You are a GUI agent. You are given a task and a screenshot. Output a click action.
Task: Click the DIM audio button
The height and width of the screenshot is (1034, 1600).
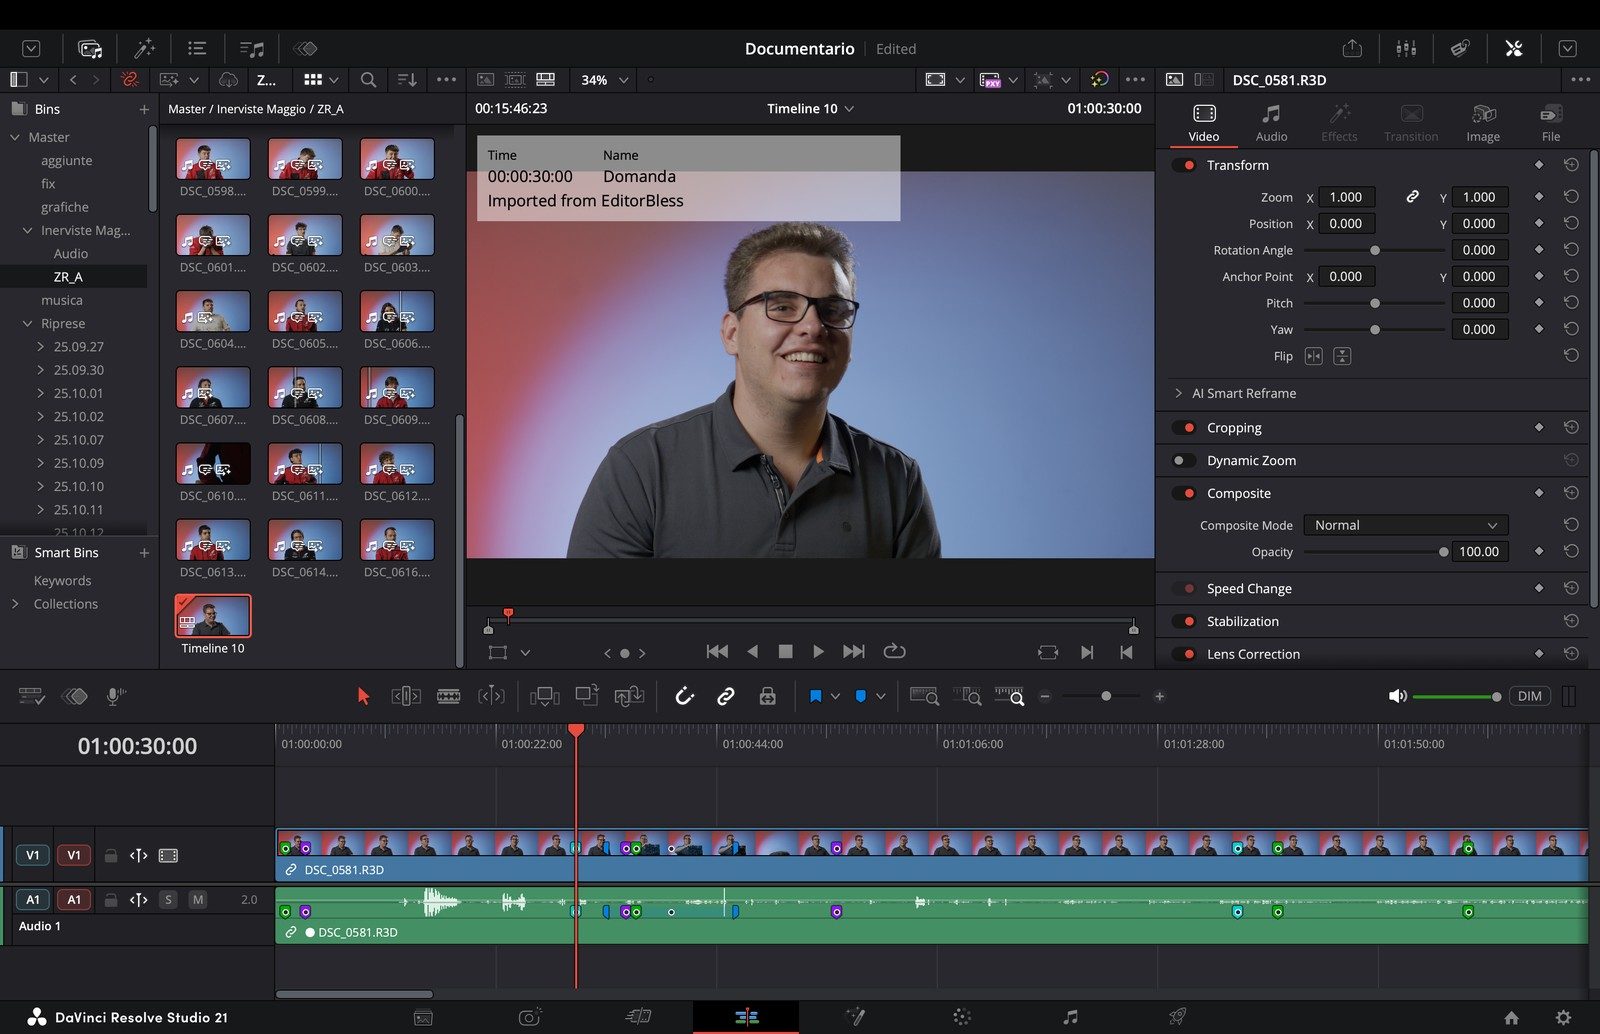point(1530,696)
